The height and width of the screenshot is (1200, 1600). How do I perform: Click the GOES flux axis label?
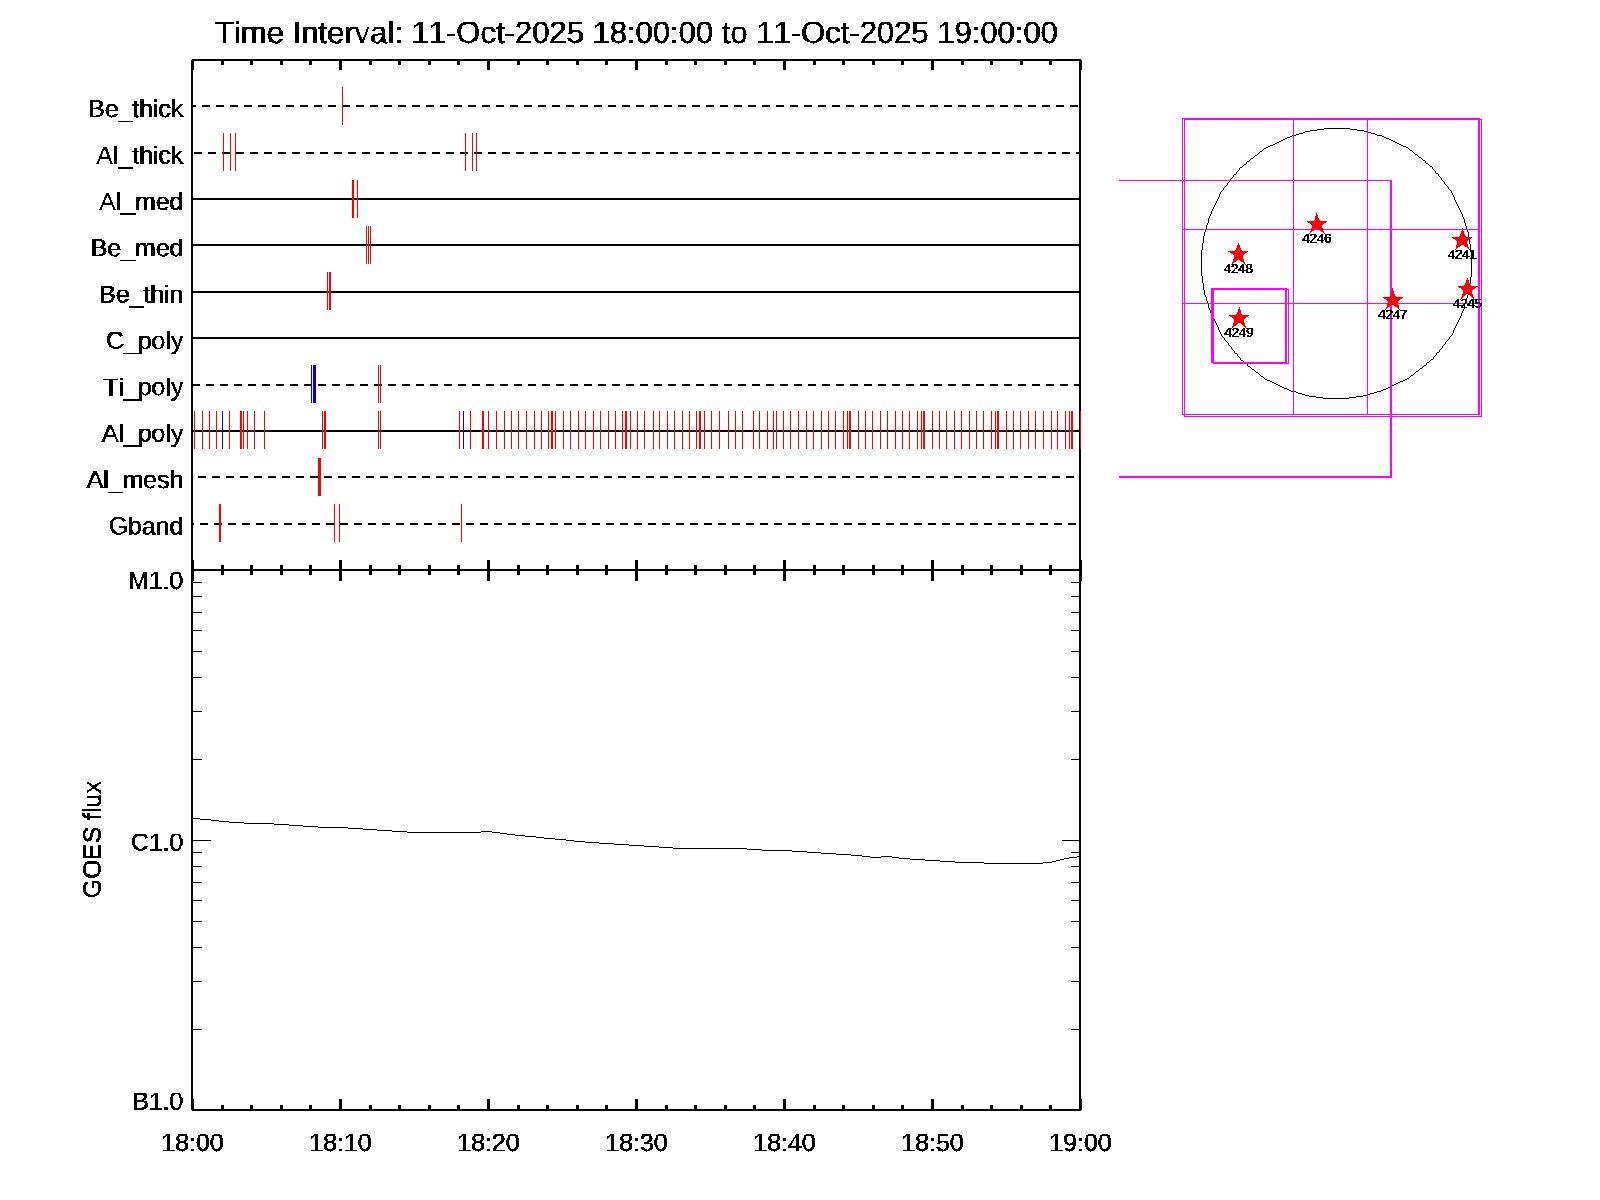click(x=92, y=839)
